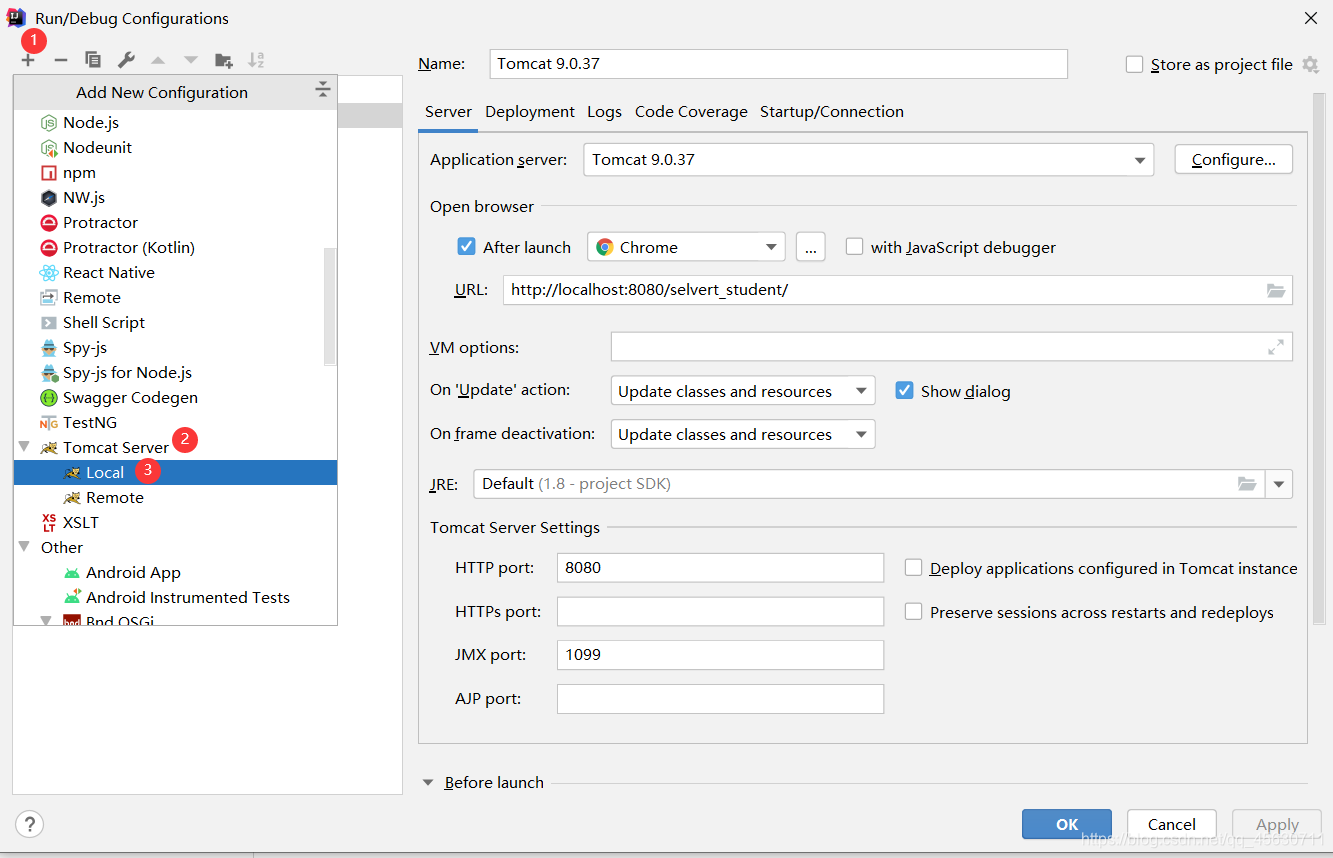Click the browser ellipsis button
Viewport: 1333px width, 858px height.
(x=811, y=247)
